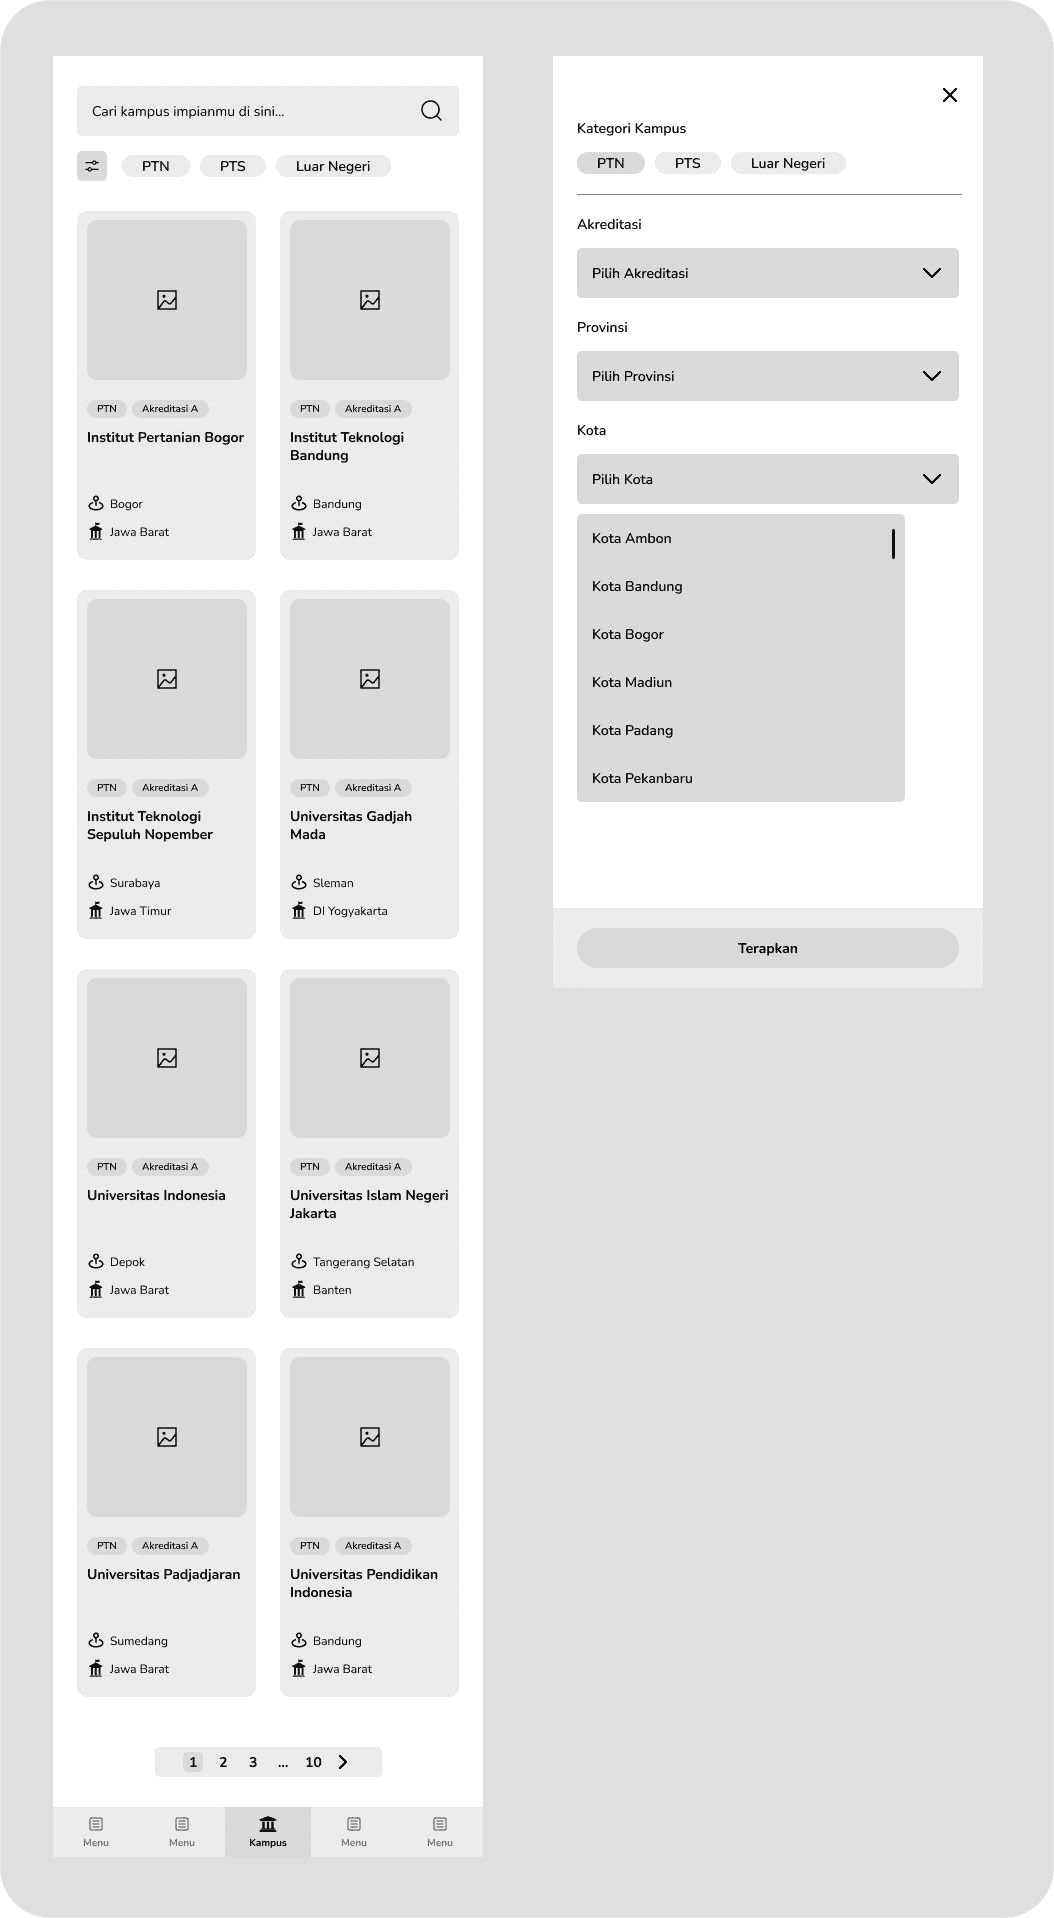1054x1918 pixels.
Task: Click image icon on Universitas Indonesia card
Action: [x=167, y=1058]
